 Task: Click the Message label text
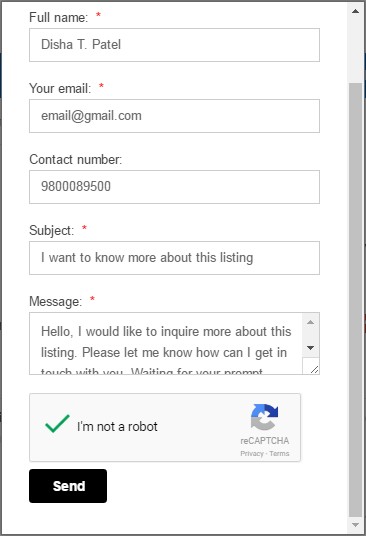(x=55, y=302)
